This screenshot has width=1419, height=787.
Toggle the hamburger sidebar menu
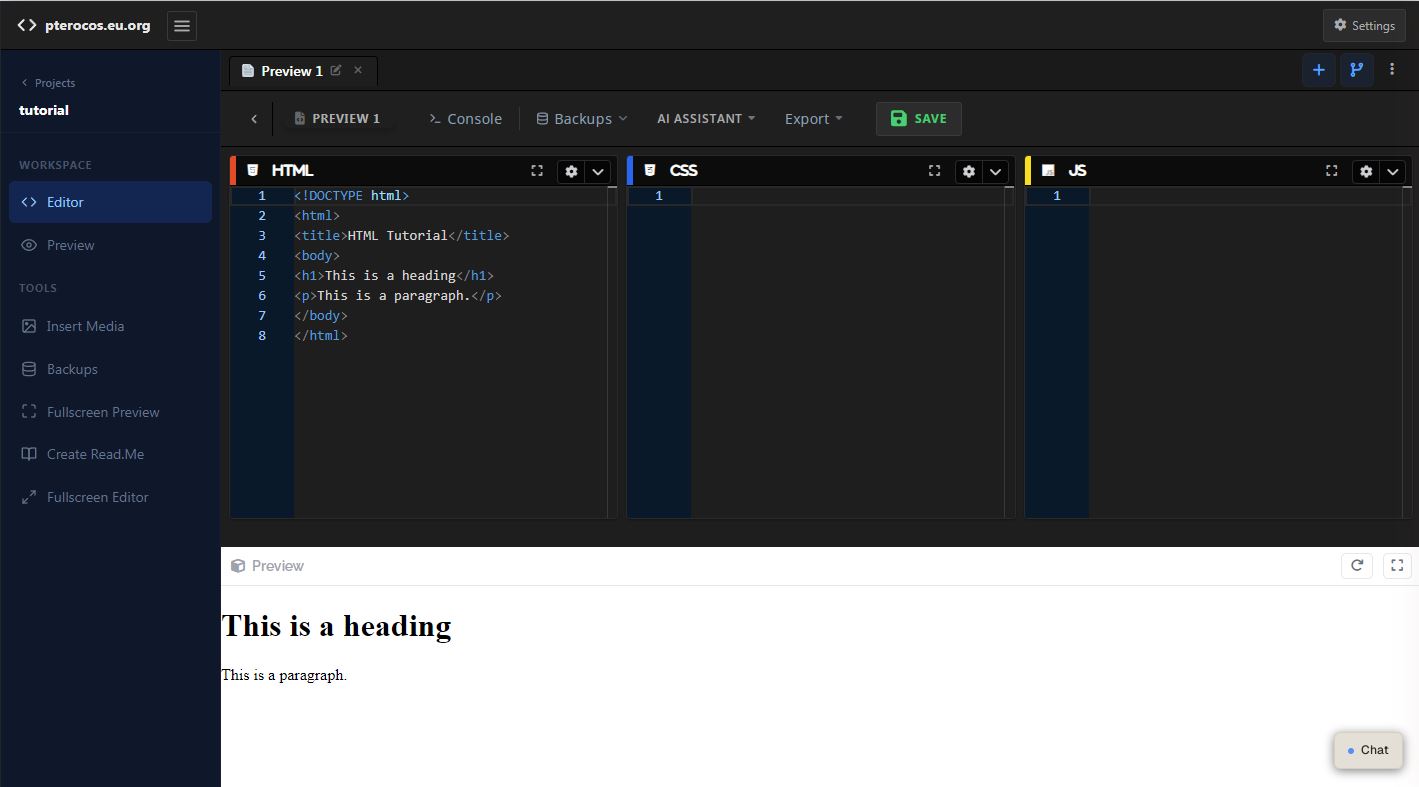point(182,26)
